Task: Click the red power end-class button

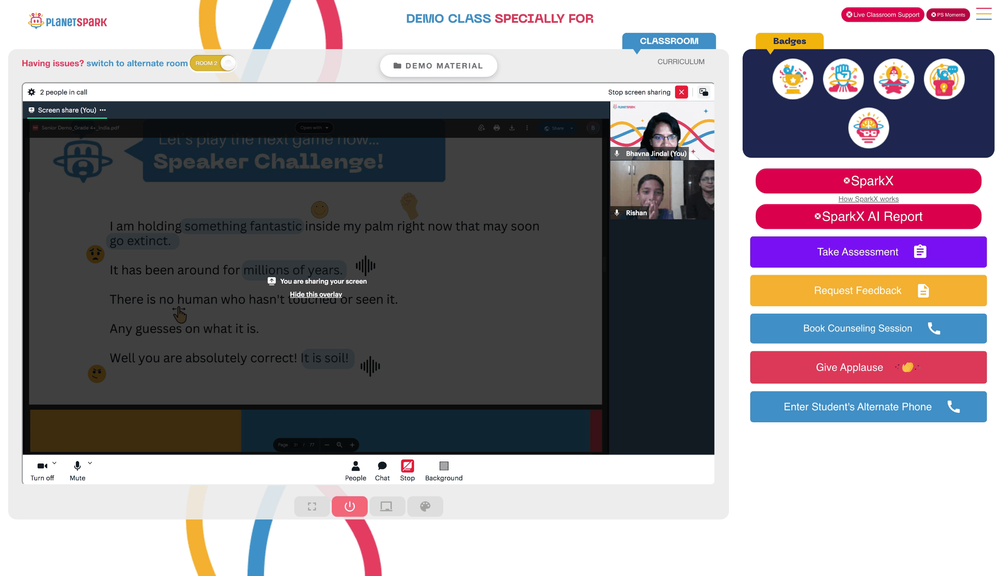Action: [x=349, y=506]
